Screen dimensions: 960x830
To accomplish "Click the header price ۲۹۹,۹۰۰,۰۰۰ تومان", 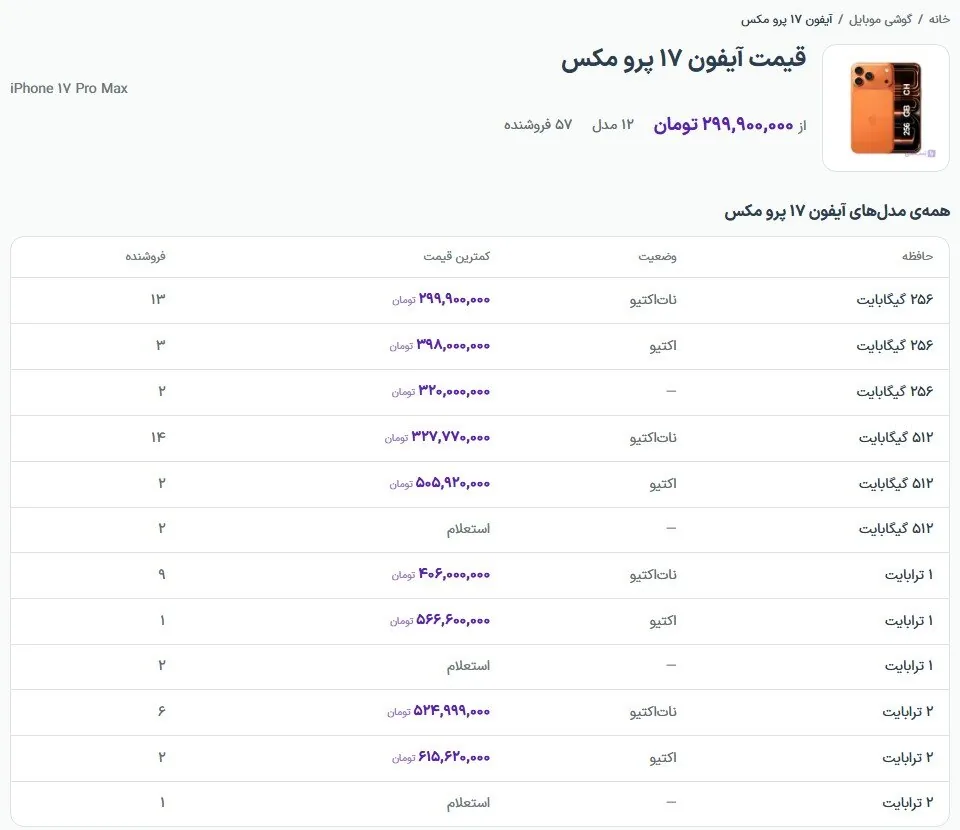I will pyautogui.click(x=723, y=125).
